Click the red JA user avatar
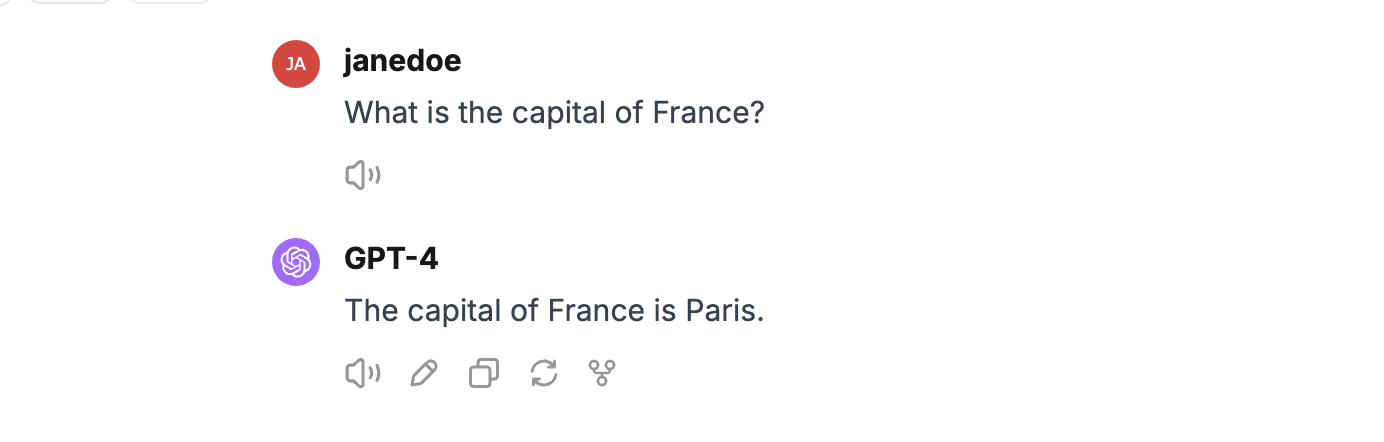 [296, 64]
